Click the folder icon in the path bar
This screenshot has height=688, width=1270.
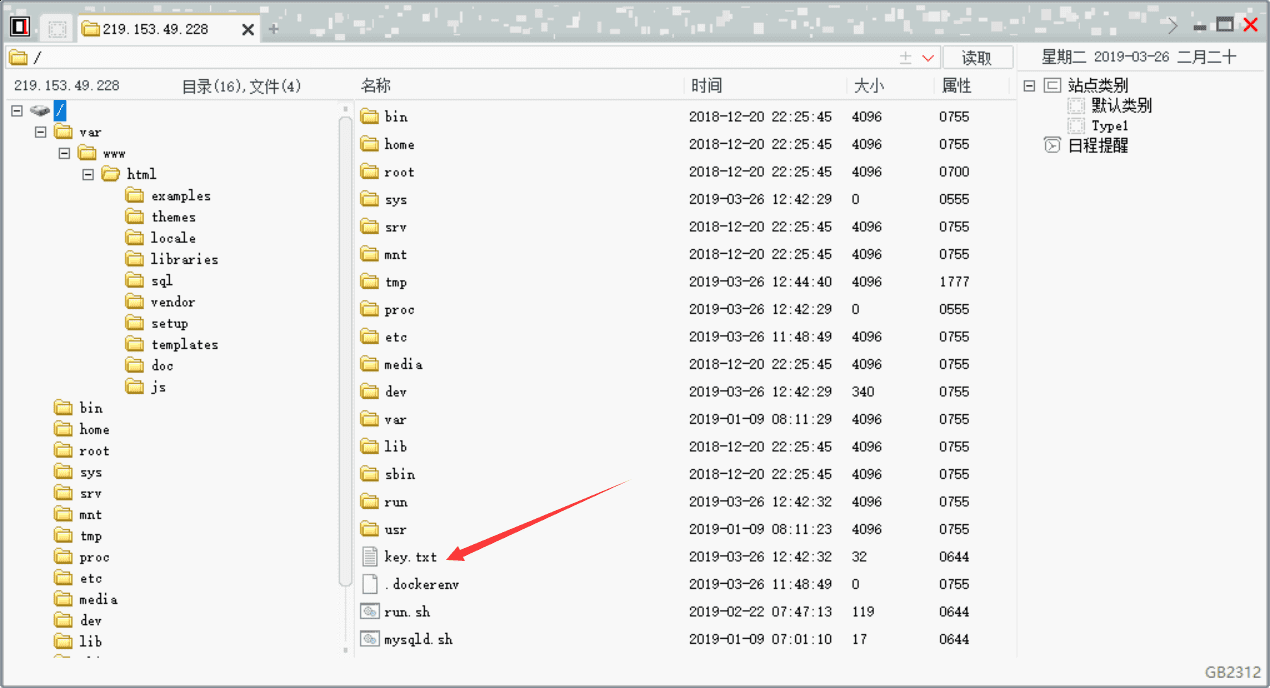pos(20,57)
